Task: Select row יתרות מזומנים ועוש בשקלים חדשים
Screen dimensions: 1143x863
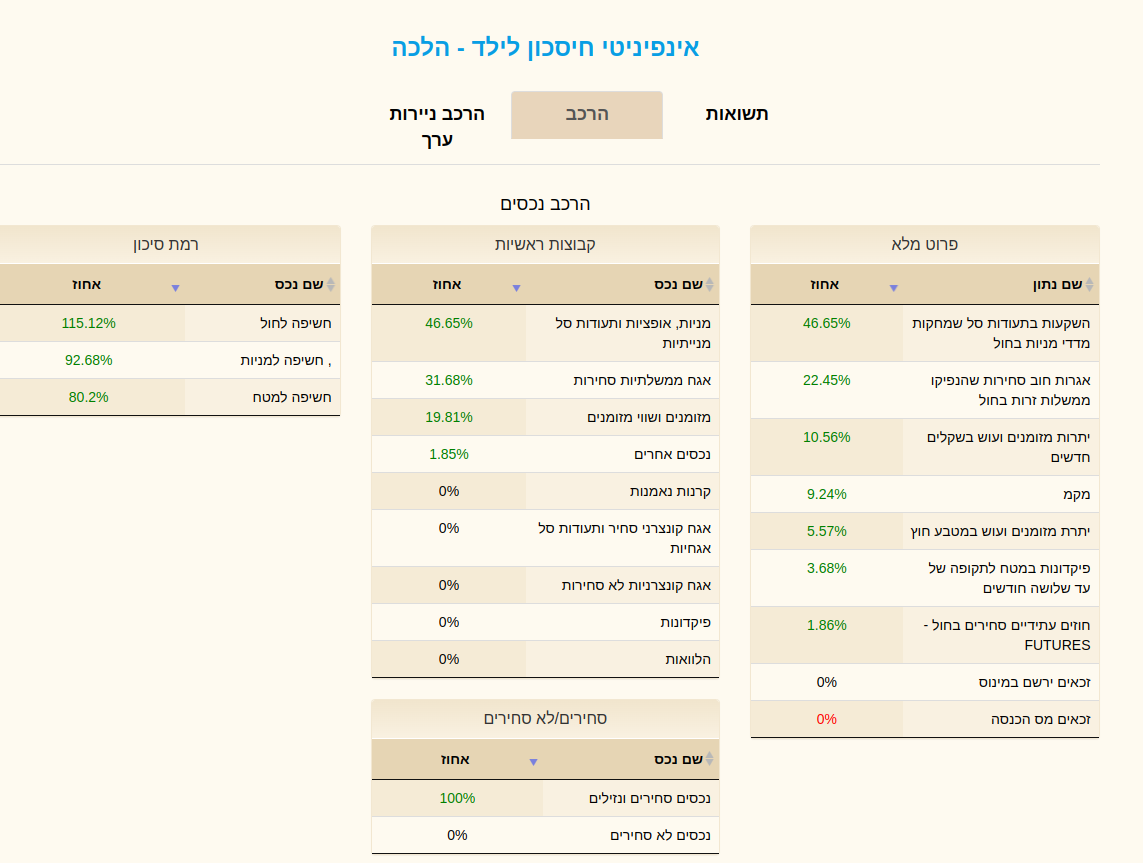Action: click(924, 447)
